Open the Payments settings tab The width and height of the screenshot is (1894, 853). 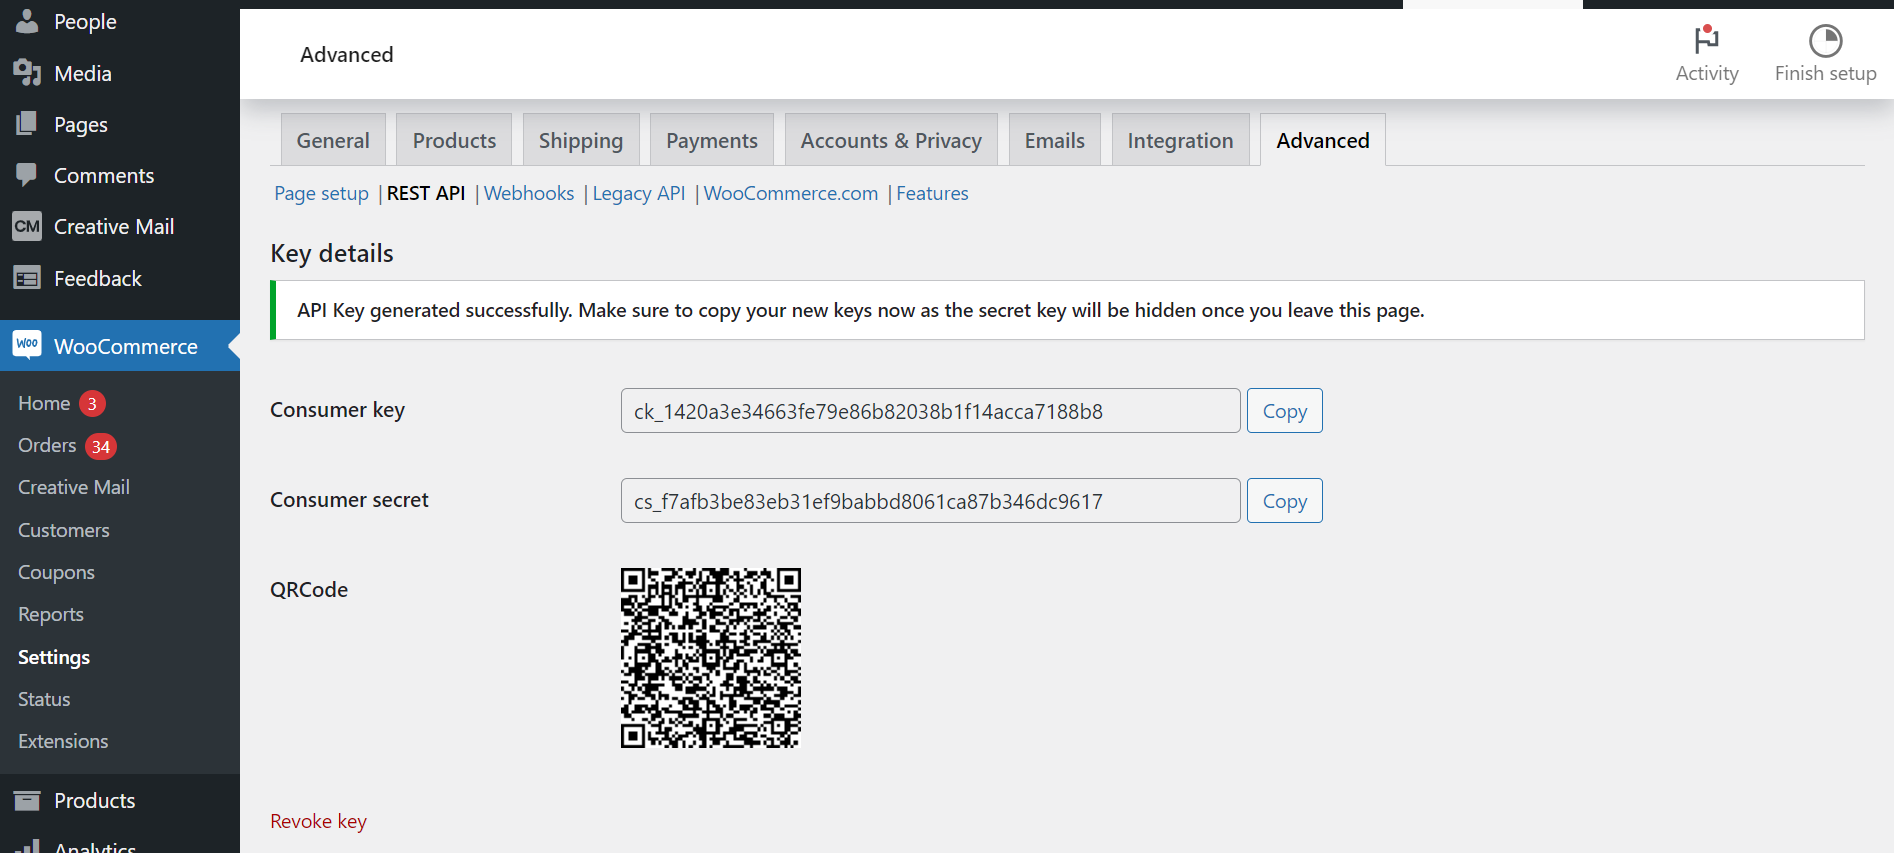tap(711, 141)
